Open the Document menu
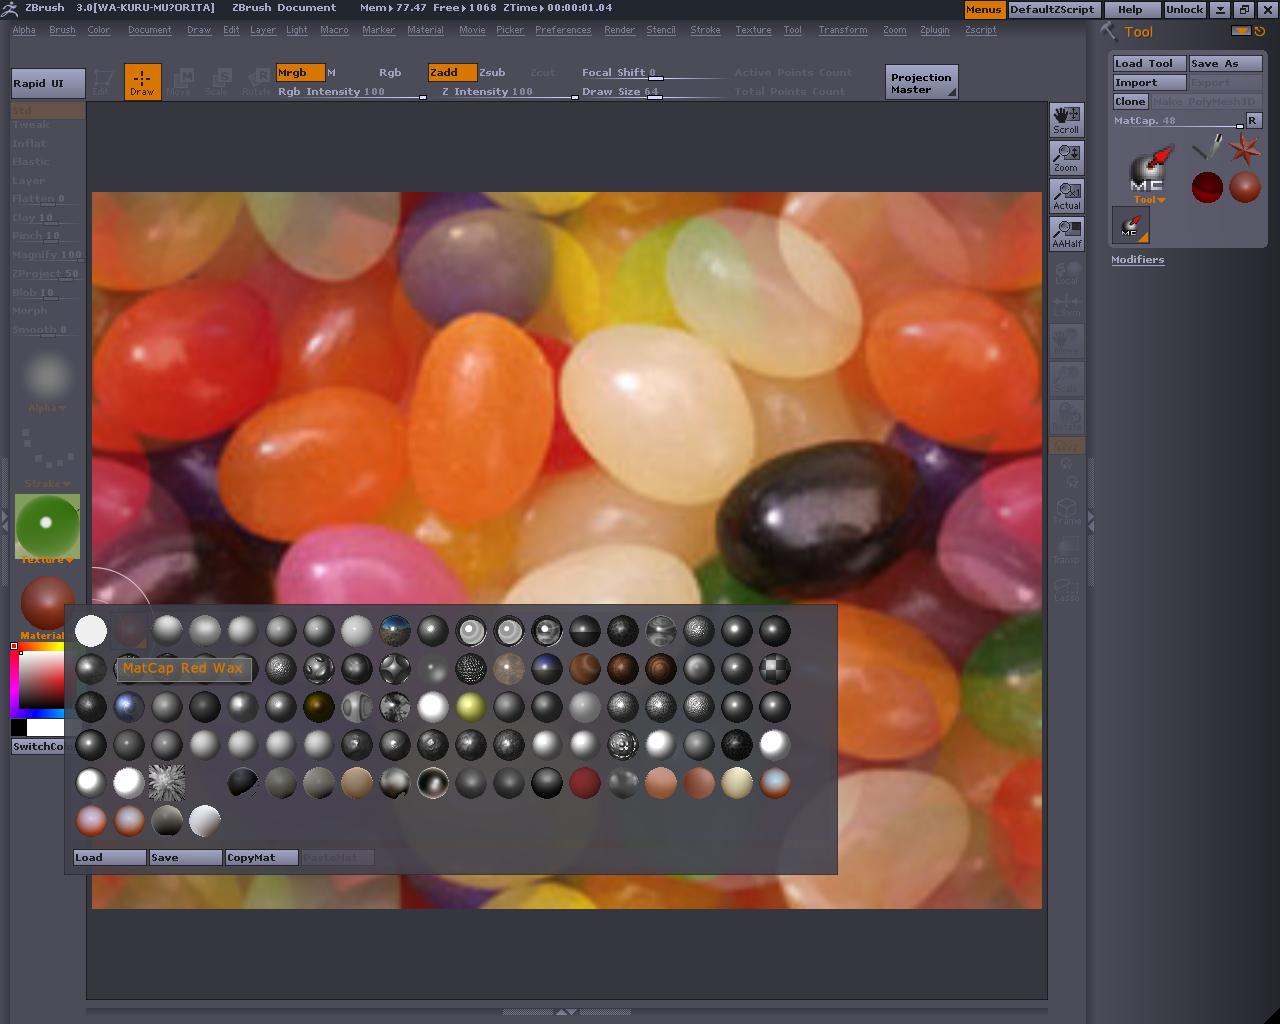 pyautogui.click(x=150, y=30)
